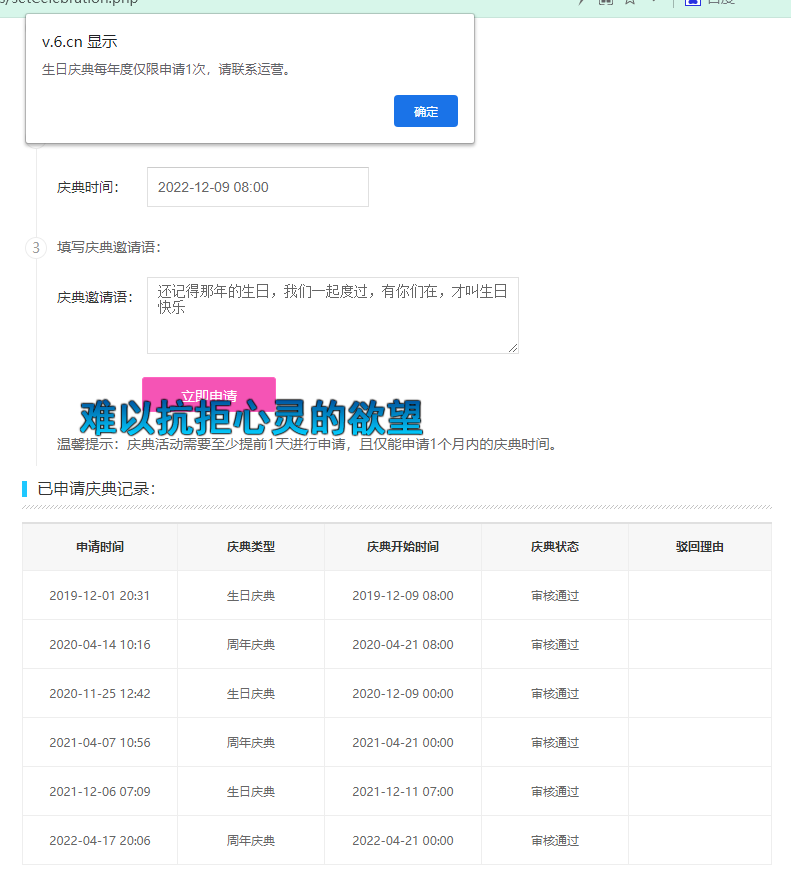The image size is (791, 892).
Task: Click the v.6.cn 显示 alert title
Action: 80,42
